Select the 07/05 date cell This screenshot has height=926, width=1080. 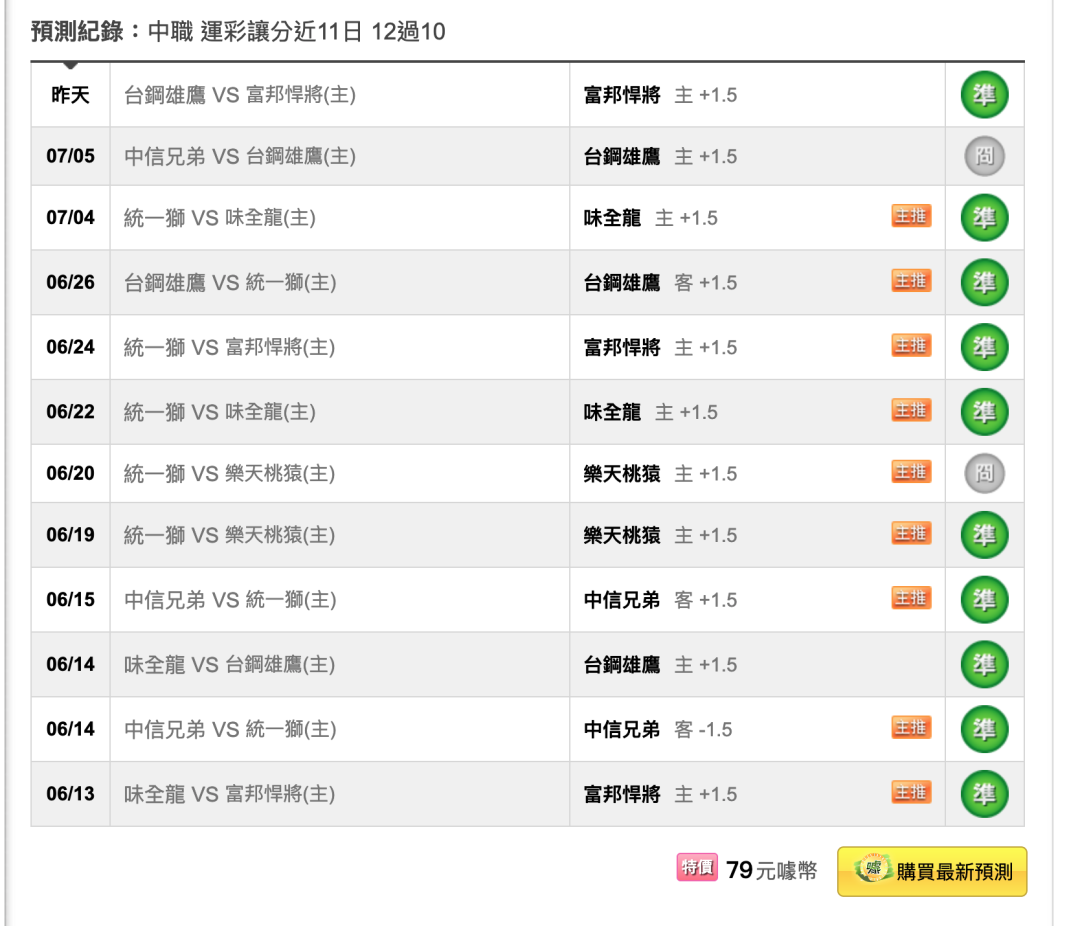coord(70,156)
